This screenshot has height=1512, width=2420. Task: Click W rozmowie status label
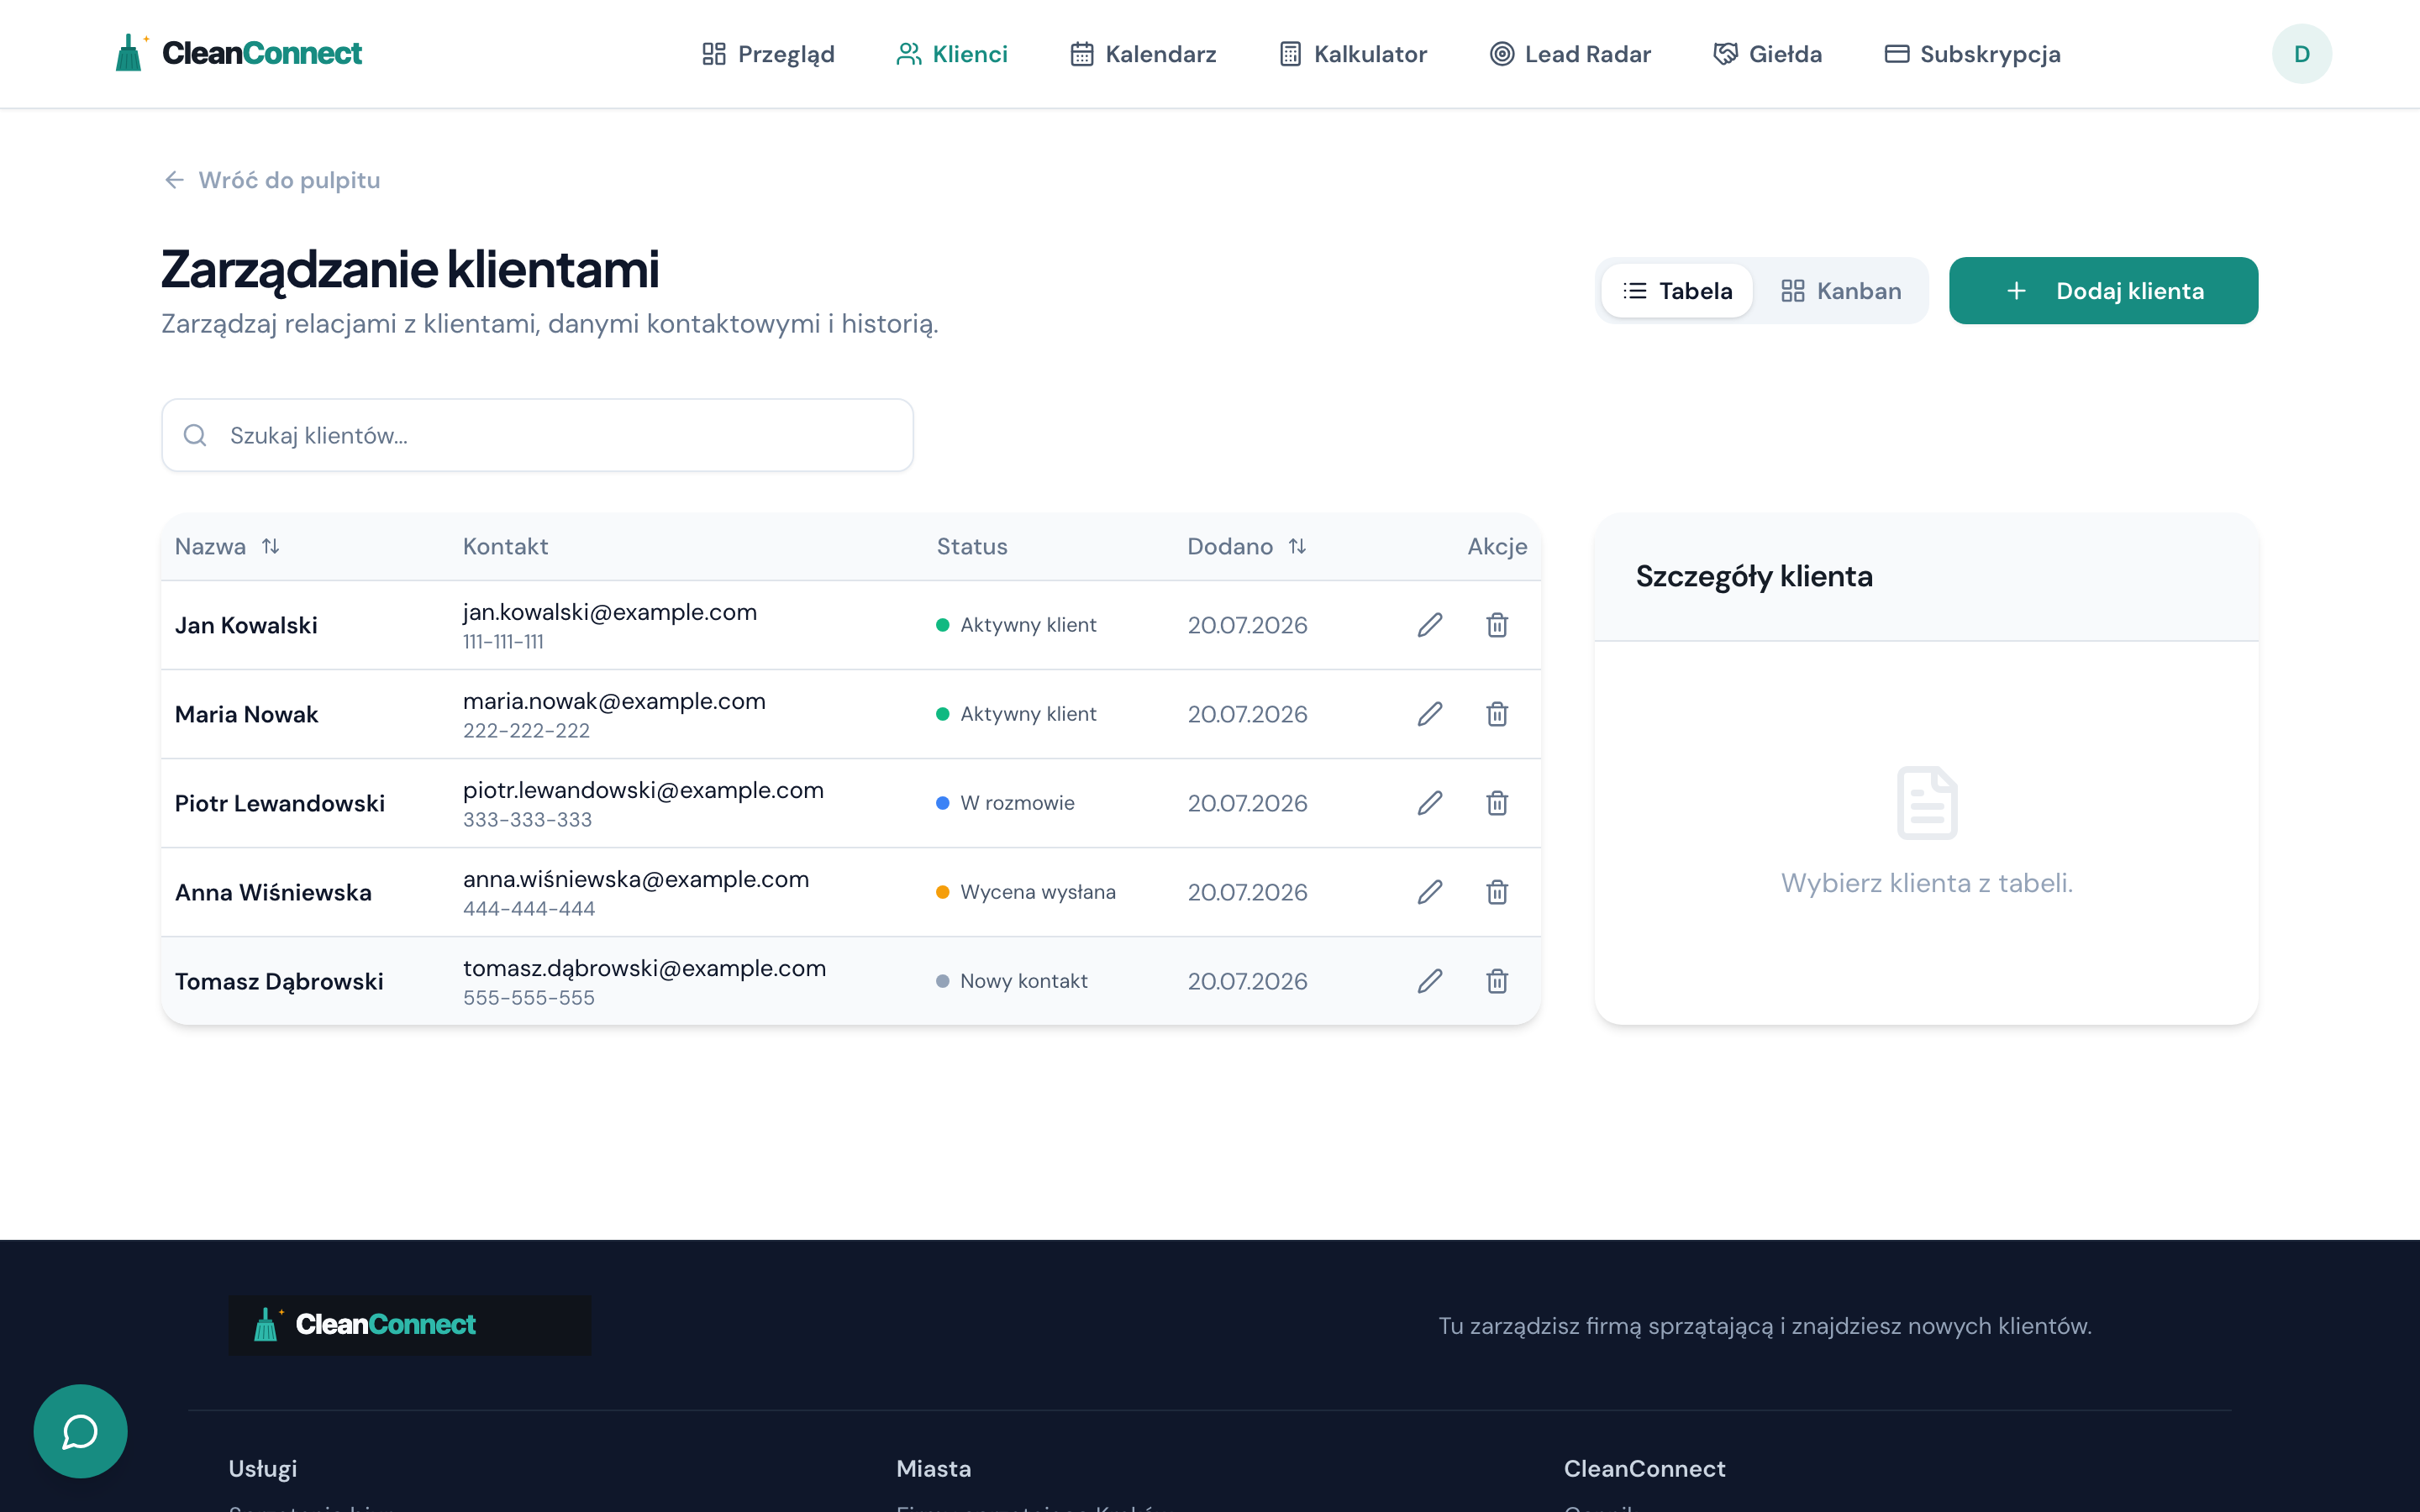pos(1017,803)
